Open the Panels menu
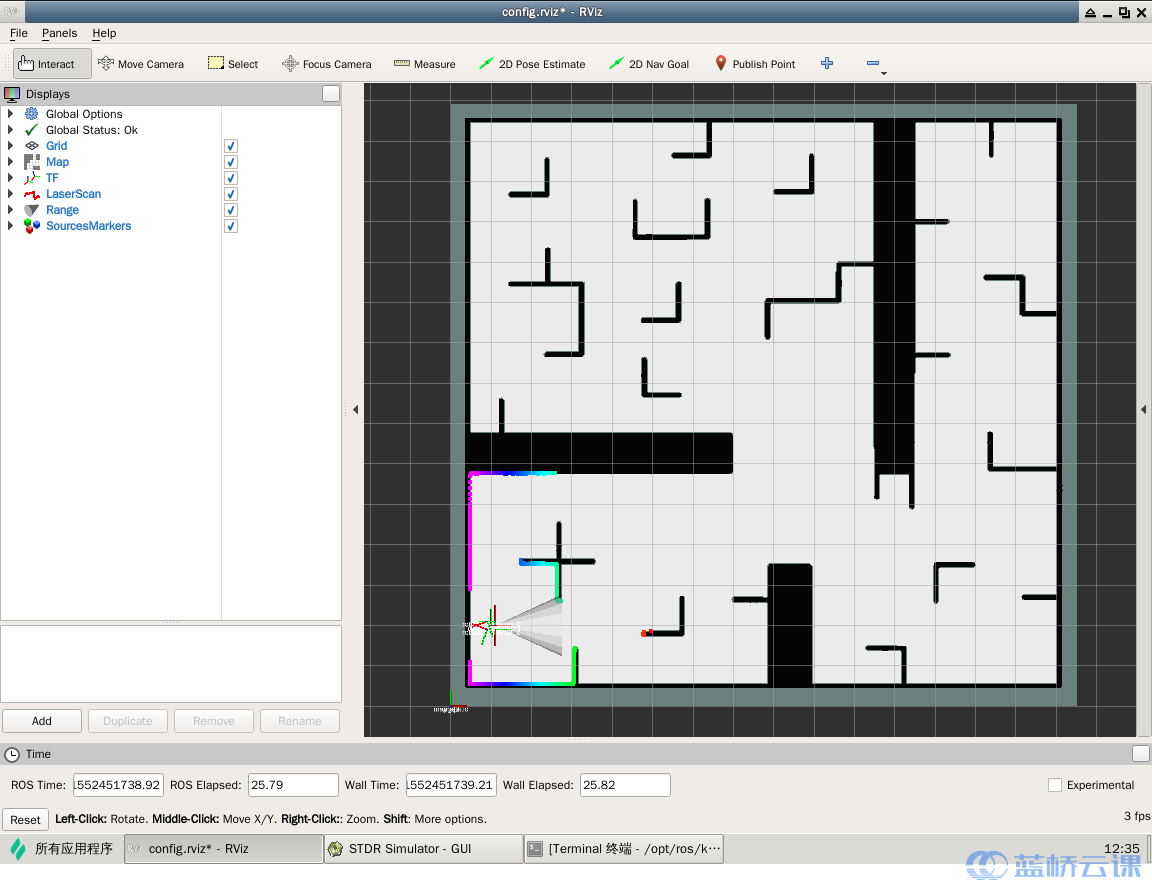The image size is (1152, 896). click(59, 33)
